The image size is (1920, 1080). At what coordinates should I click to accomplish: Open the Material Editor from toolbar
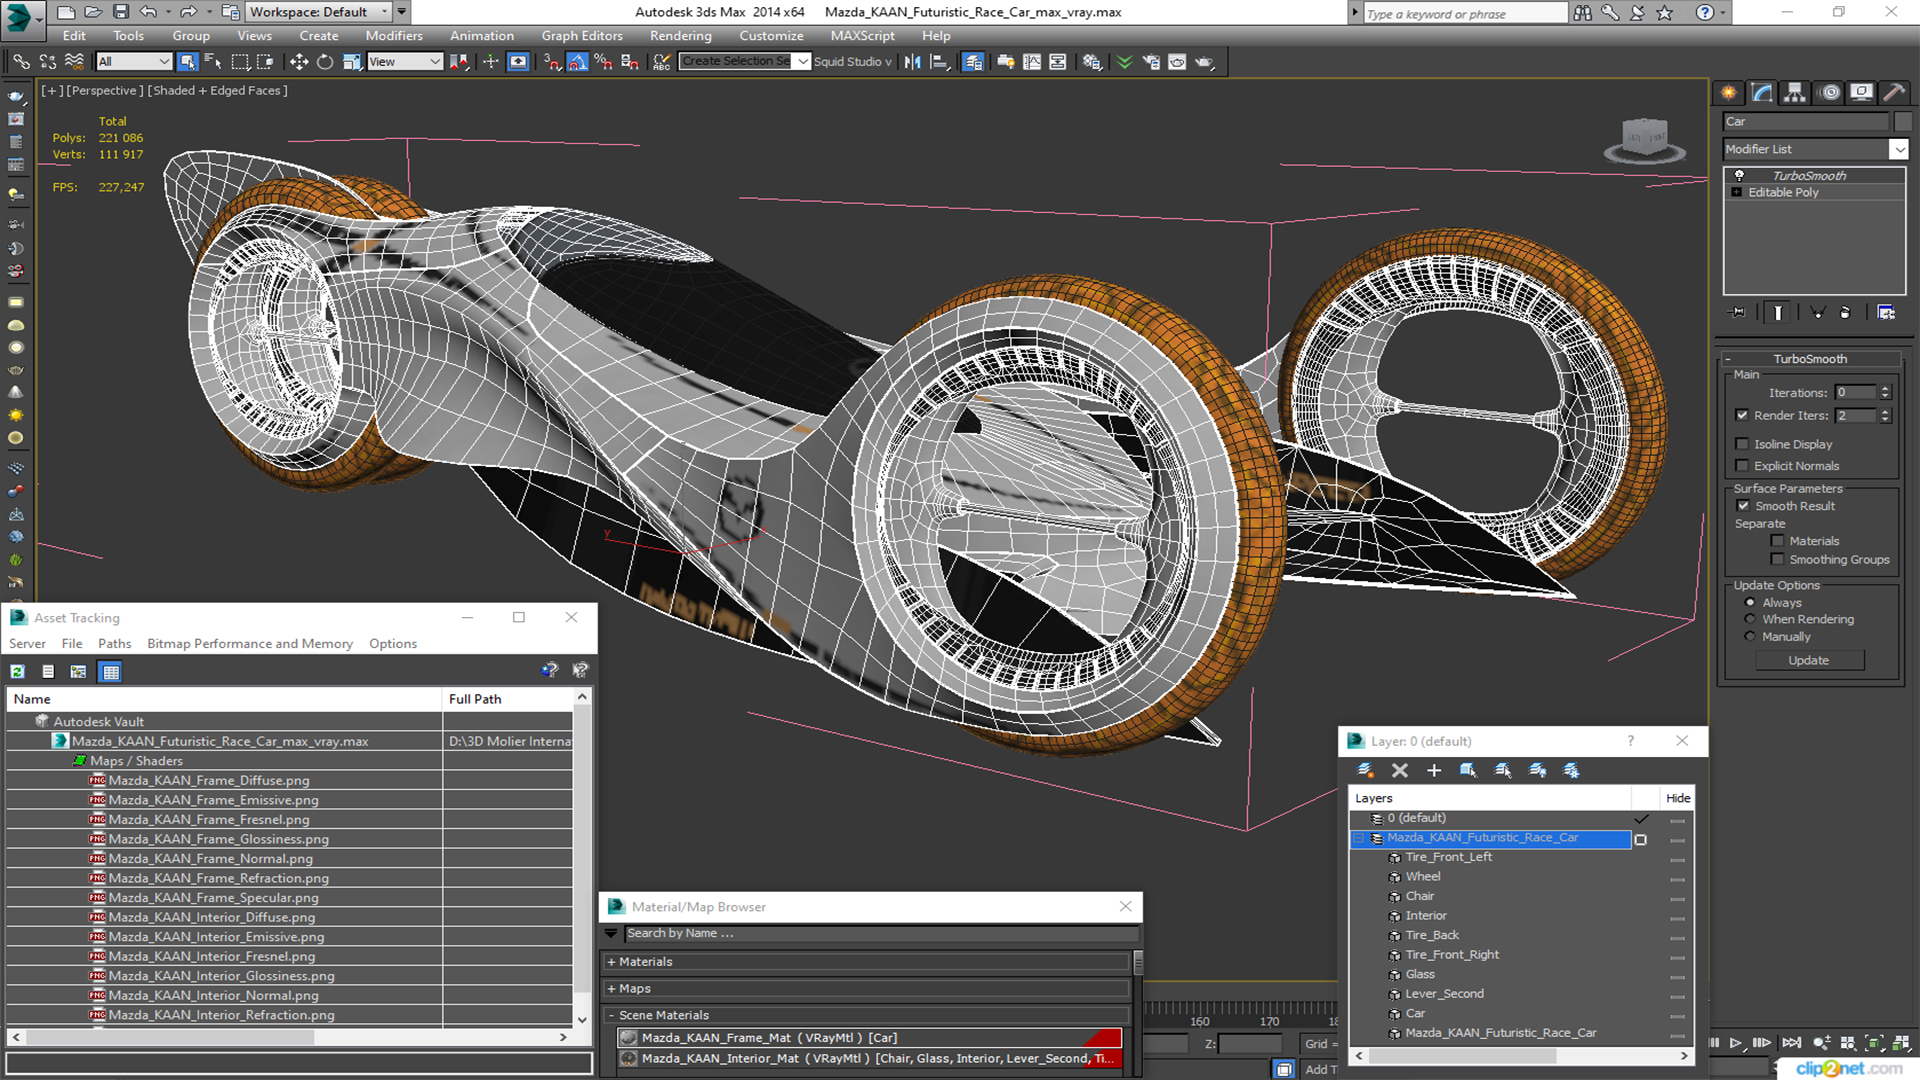pyautogui.click(x=1091, y=62)
